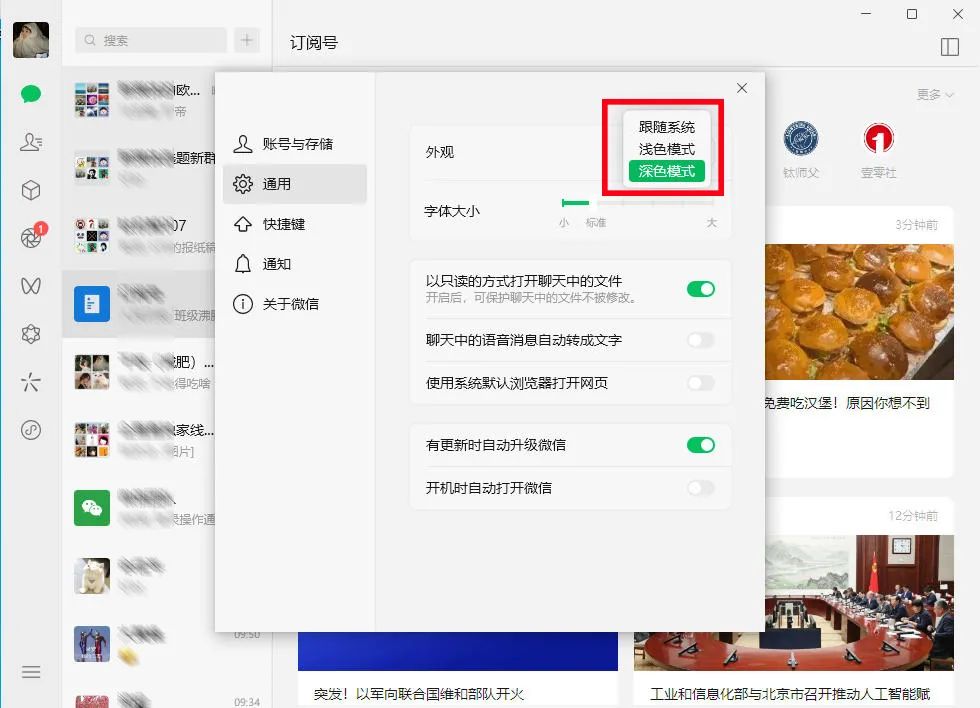This screenshot has width=980, height=708.
Task: Open Moments icon with red badge
Action: pyautogui.click(x=32, y=236)
